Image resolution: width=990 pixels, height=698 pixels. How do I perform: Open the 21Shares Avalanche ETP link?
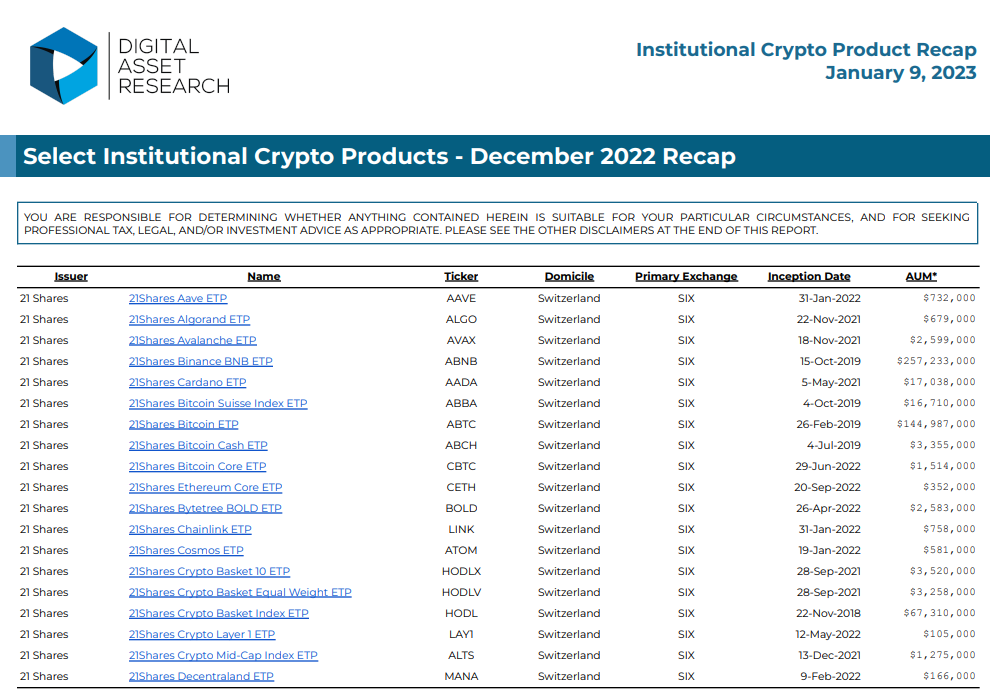[193, 340]
